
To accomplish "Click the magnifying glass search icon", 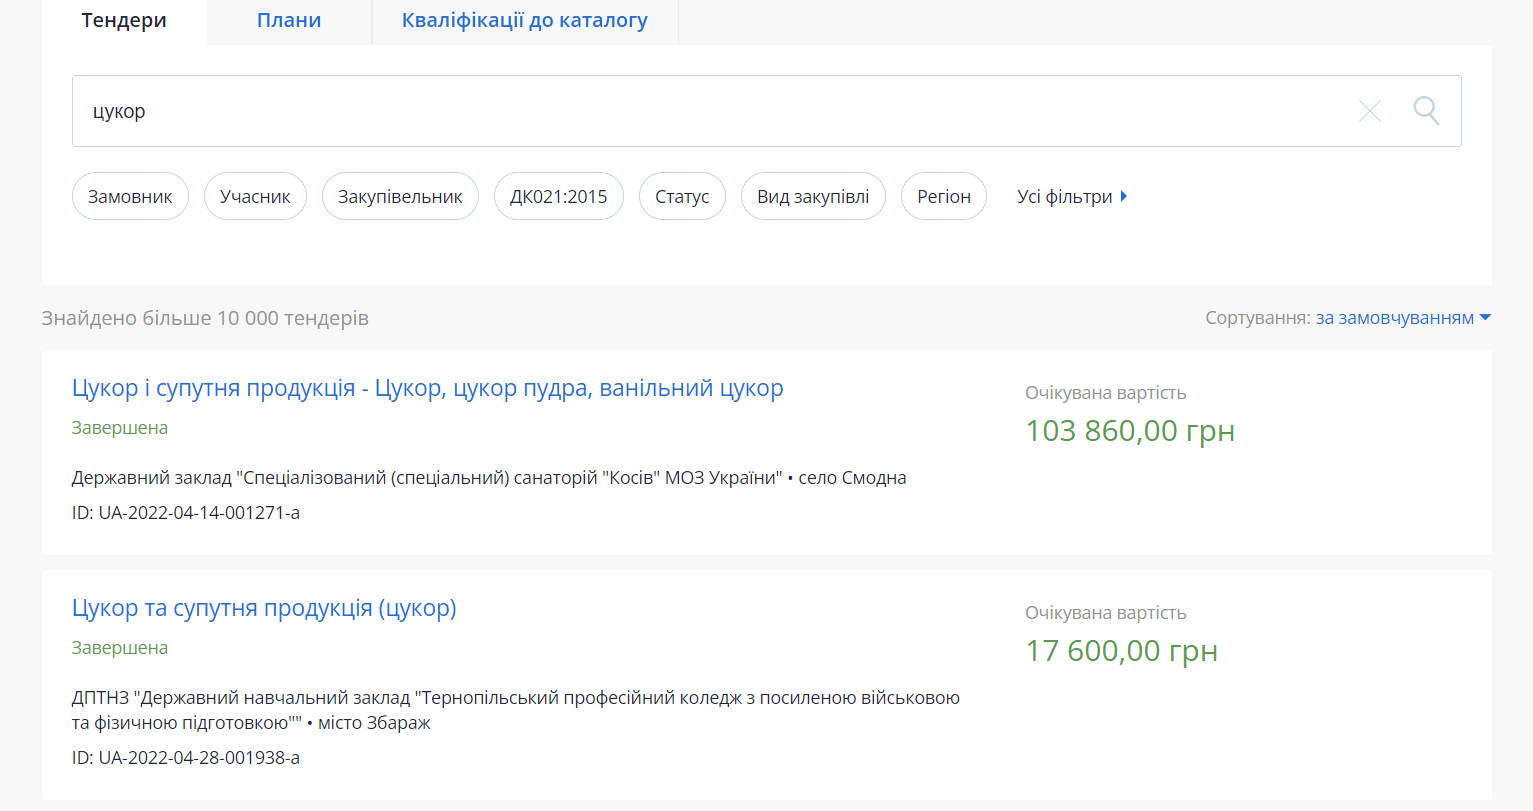I will [1426, 111].
